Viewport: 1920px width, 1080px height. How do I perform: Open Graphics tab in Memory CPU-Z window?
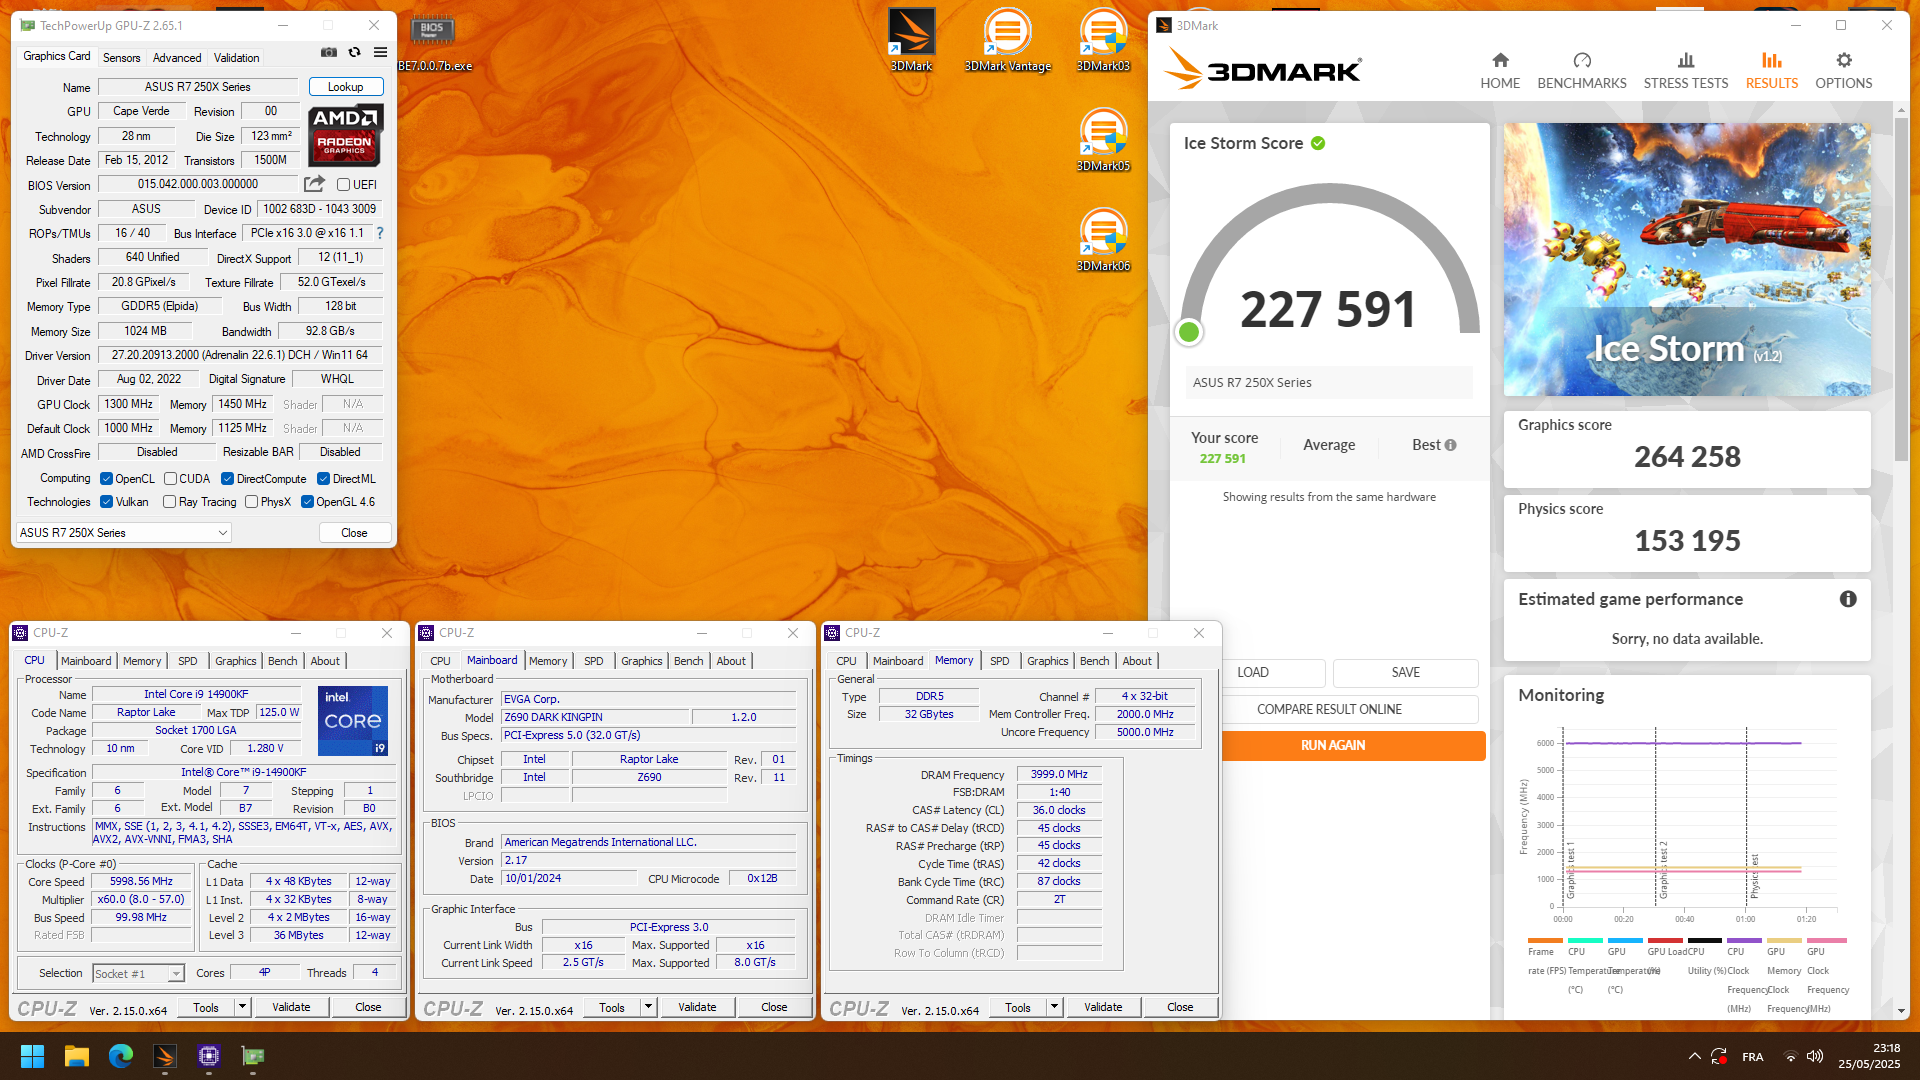click(x=1047, y=661)
